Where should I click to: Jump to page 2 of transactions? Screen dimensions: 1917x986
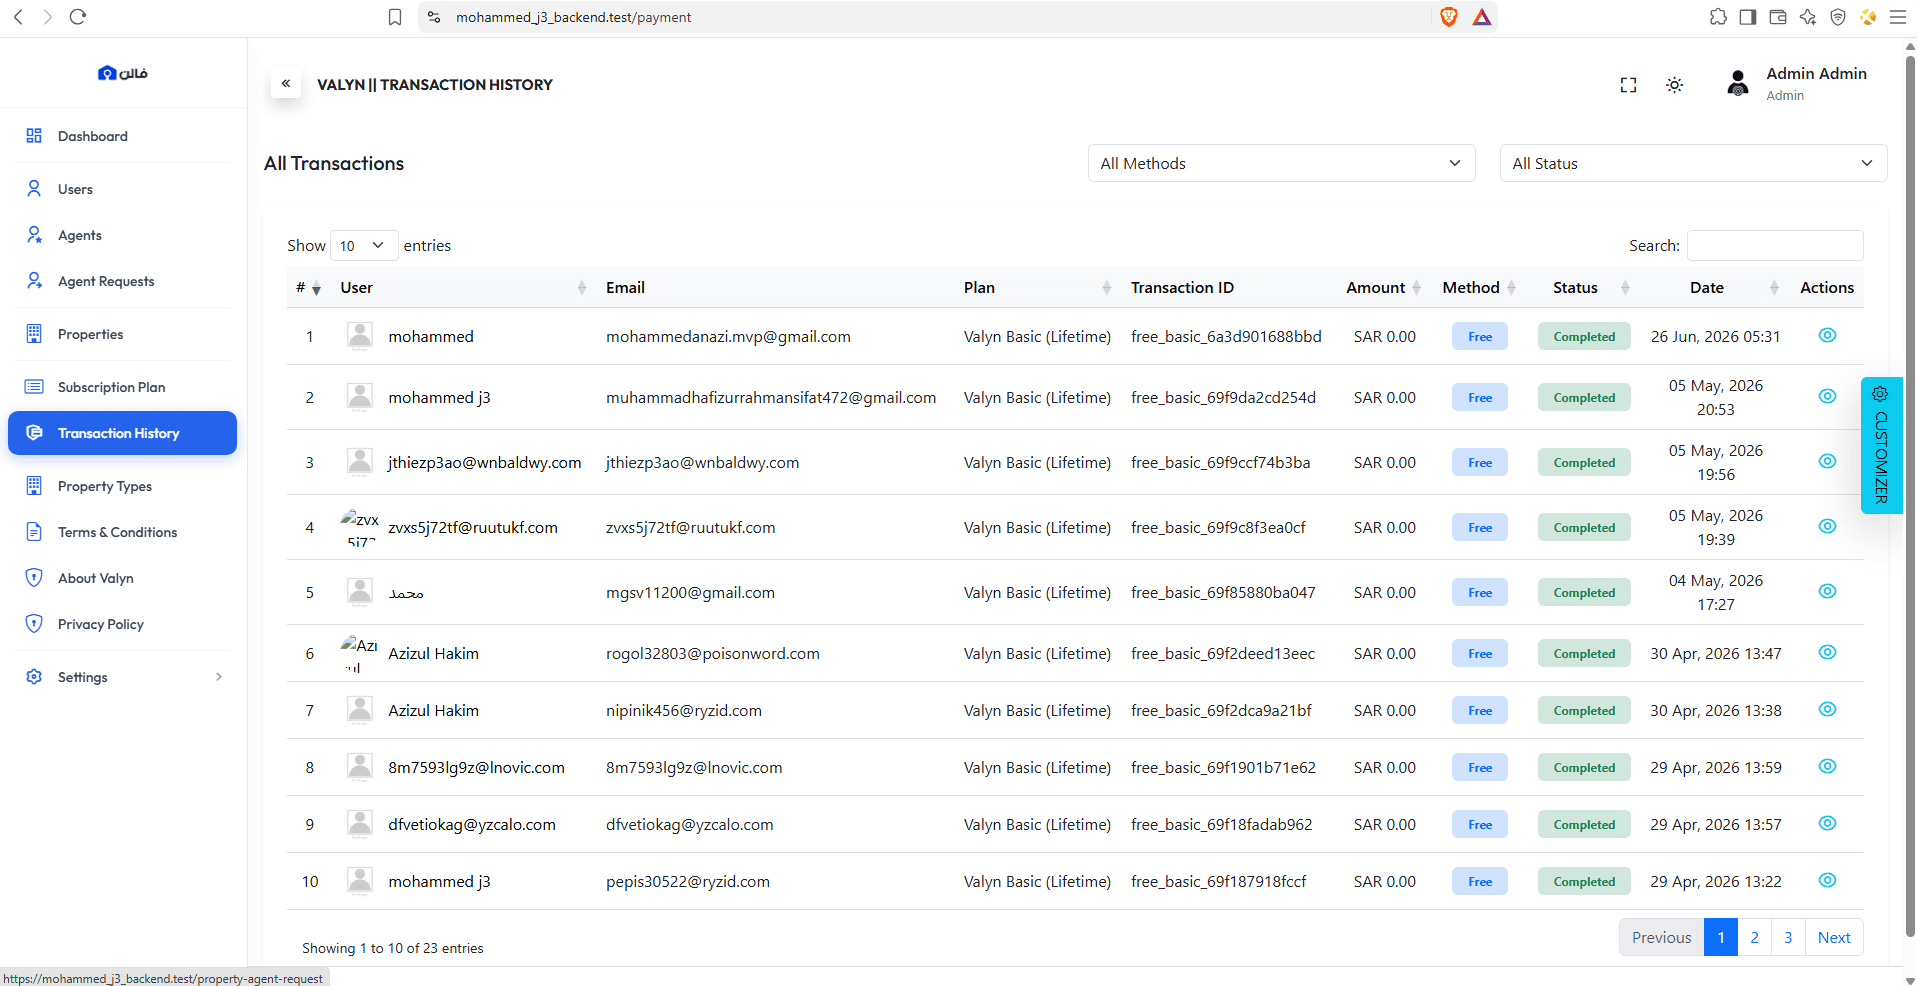pyautogui.click(x=1754, y=937)
